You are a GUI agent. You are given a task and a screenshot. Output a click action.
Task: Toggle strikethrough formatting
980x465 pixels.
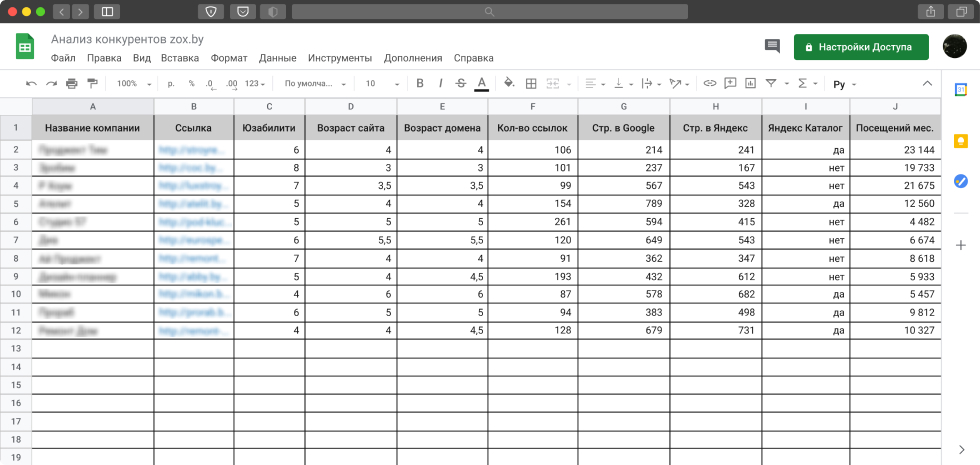[460, 84]
